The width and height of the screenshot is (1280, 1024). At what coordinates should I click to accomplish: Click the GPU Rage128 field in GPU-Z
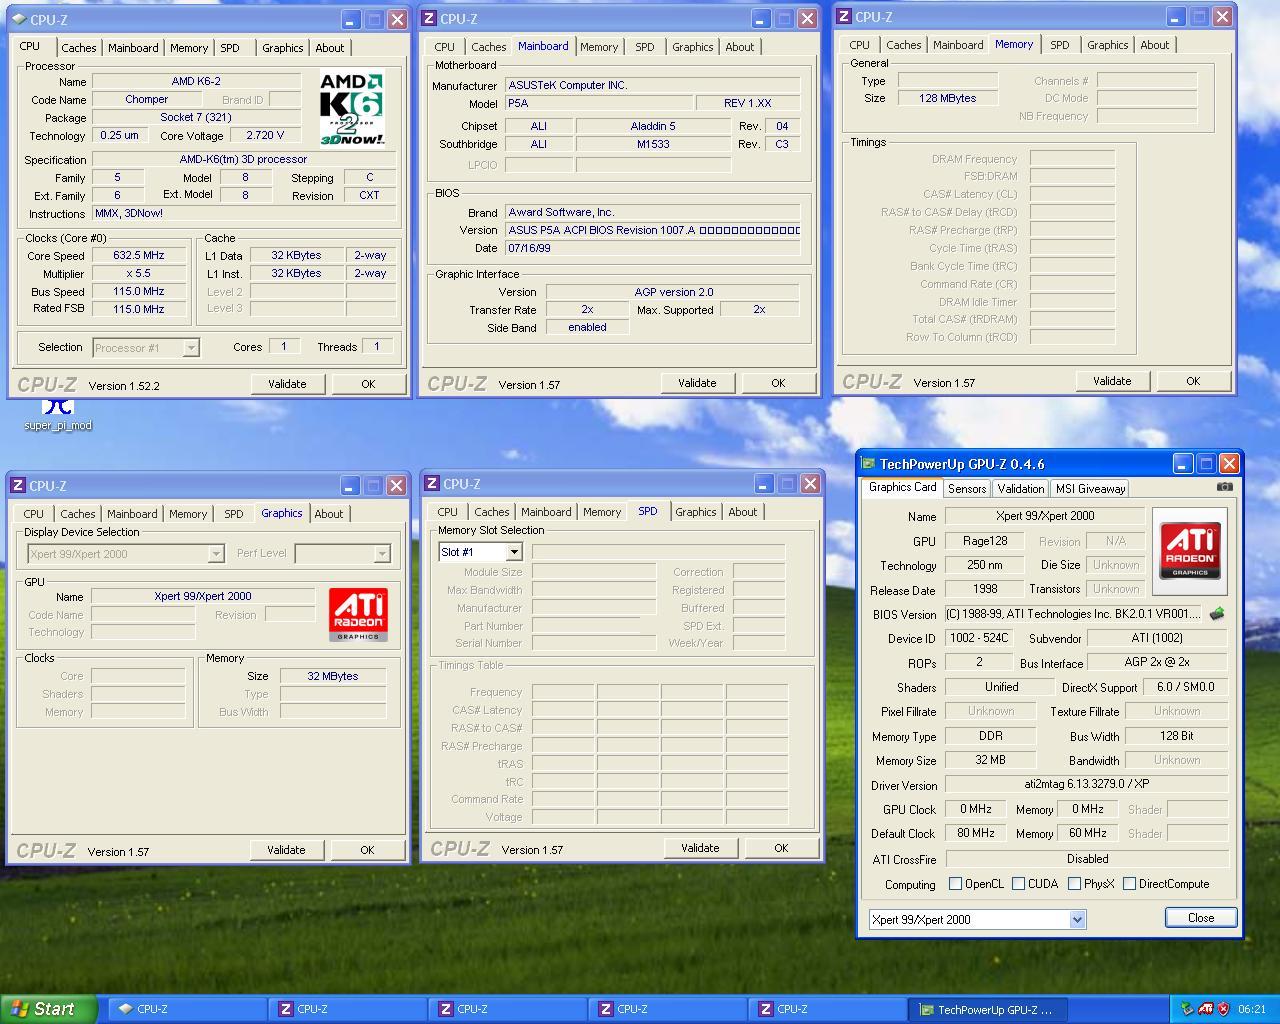984,541
